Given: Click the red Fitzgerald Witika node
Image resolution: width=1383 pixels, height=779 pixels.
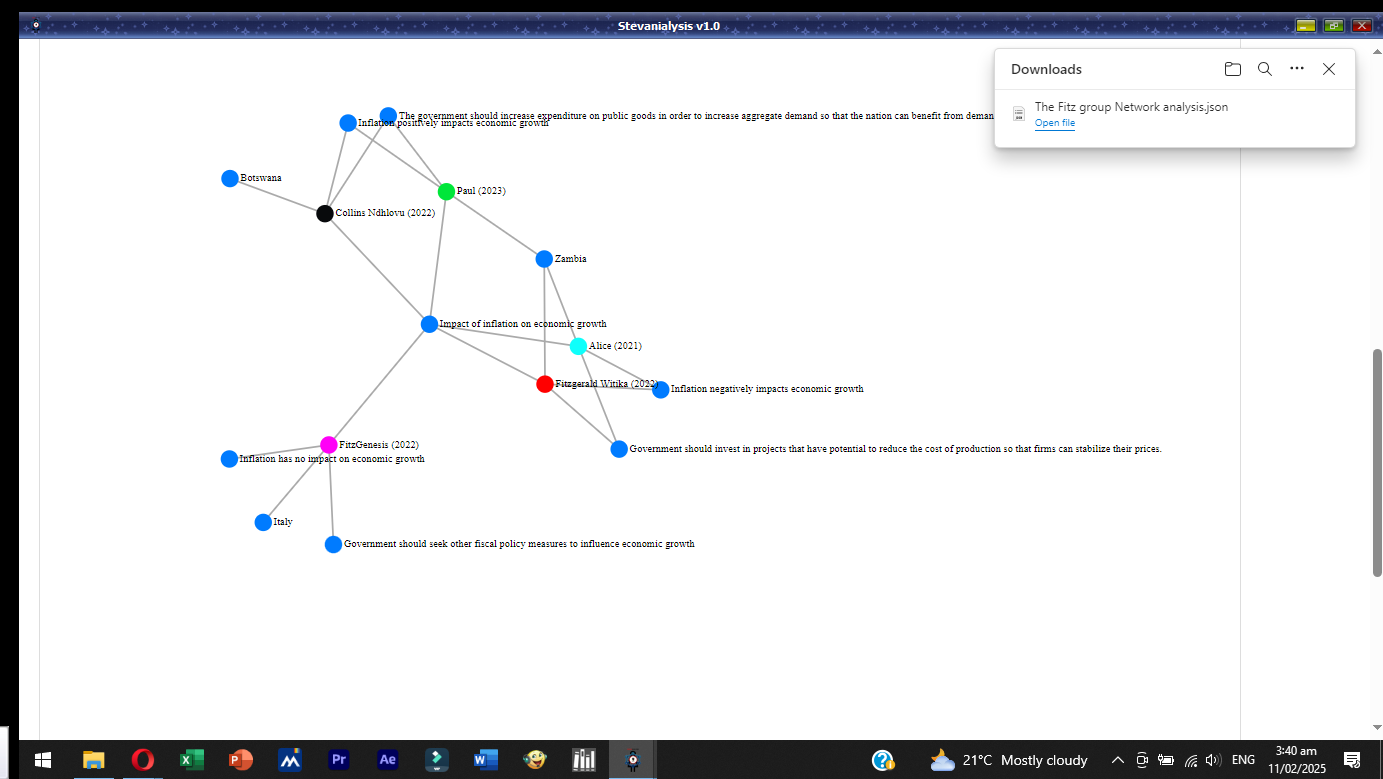Looking at the screenshot, I should [x=545, y=384].
